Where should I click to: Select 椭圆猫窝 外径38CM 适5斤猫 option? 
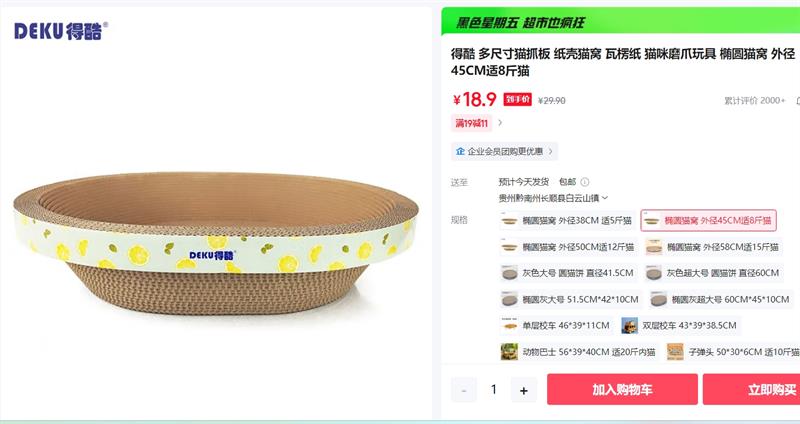(566, 220)
